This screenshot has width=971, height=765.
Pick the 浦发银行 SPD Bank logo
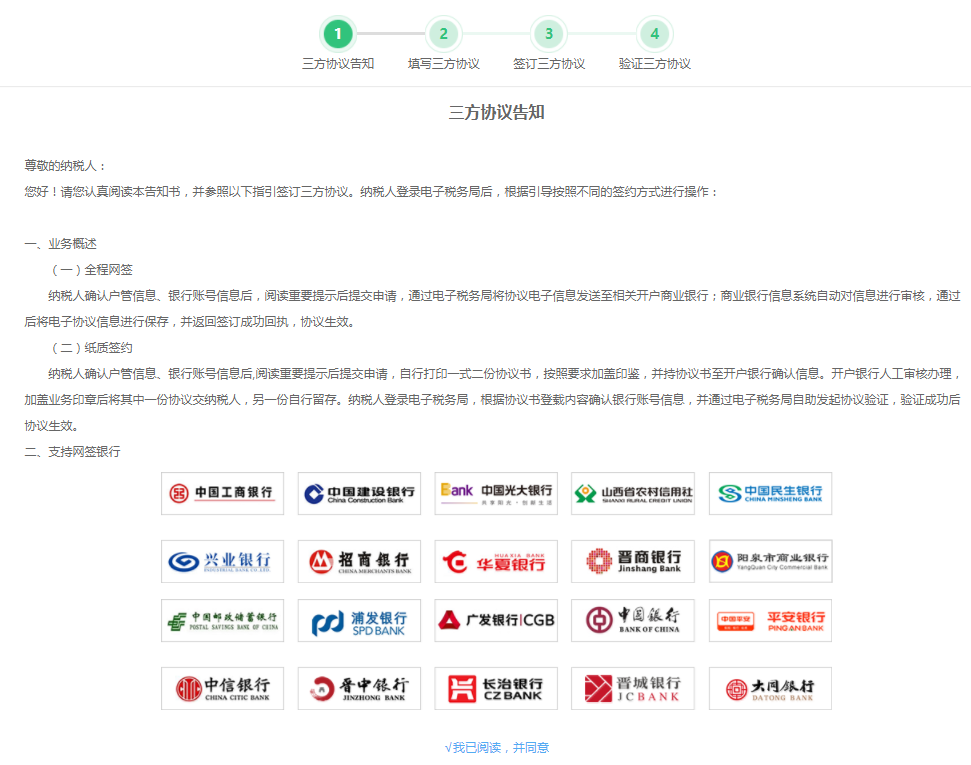[x=359, y=620]
